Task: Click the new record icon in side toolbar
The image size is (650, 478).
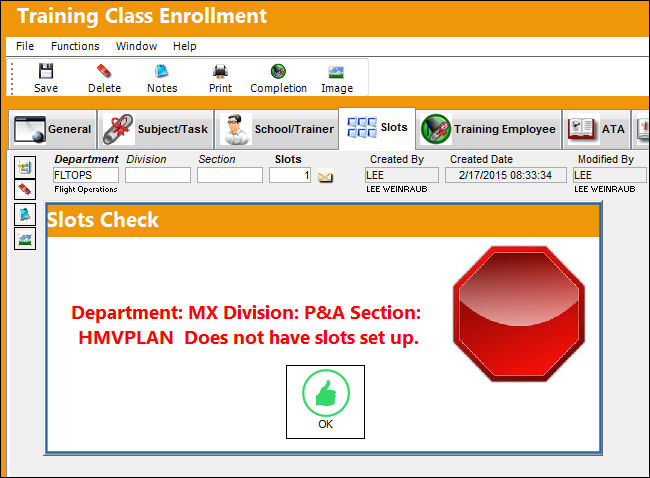Action: tap(25, 167)
